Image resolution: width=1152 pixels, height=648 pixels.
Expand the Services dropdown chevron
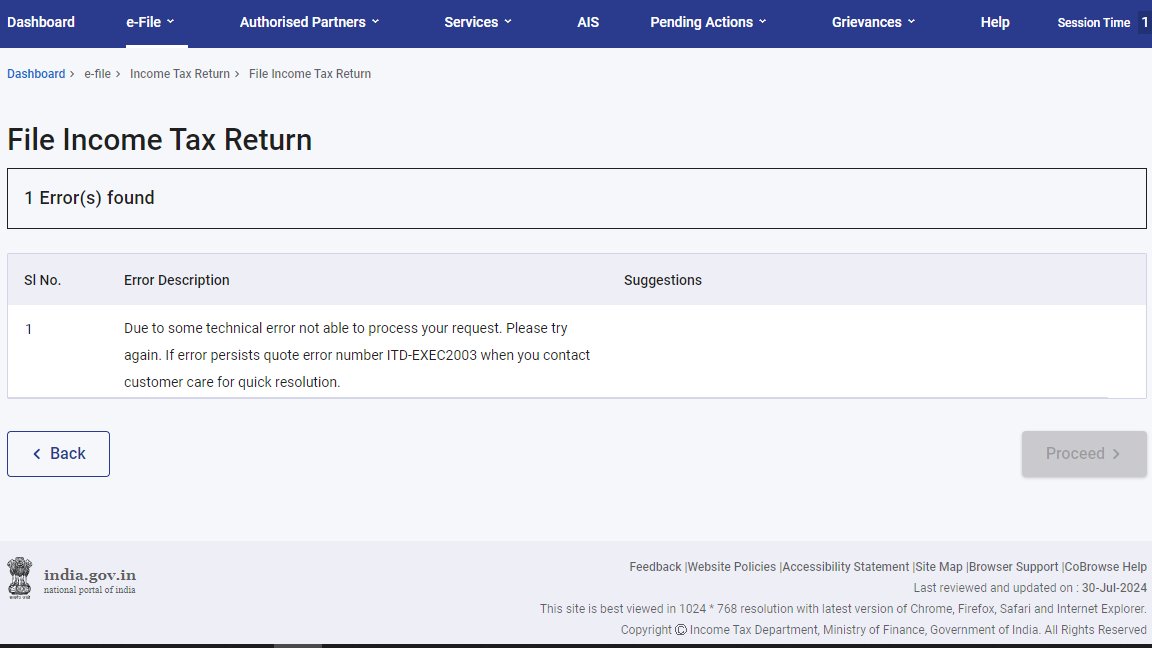point(508,22)
